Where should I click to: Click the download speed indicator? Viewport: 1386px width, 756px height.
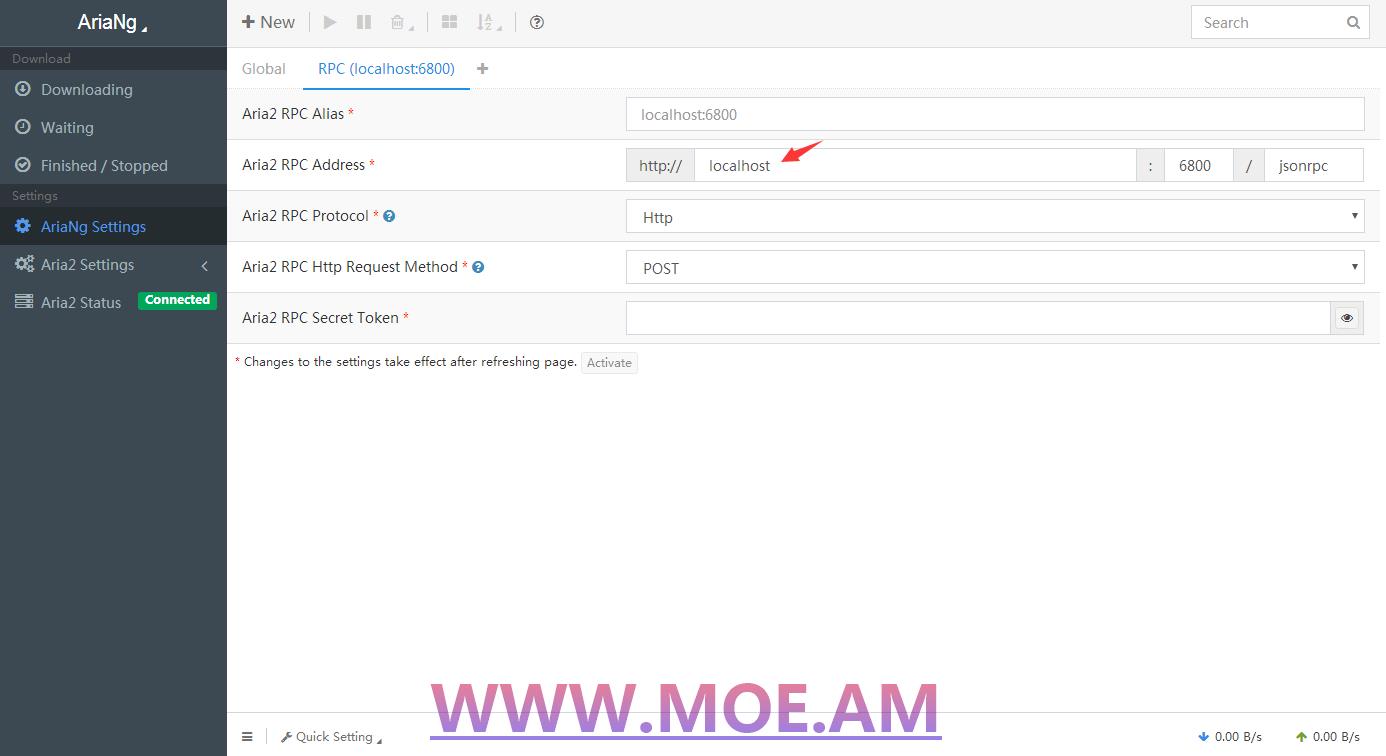[1230, 737]
